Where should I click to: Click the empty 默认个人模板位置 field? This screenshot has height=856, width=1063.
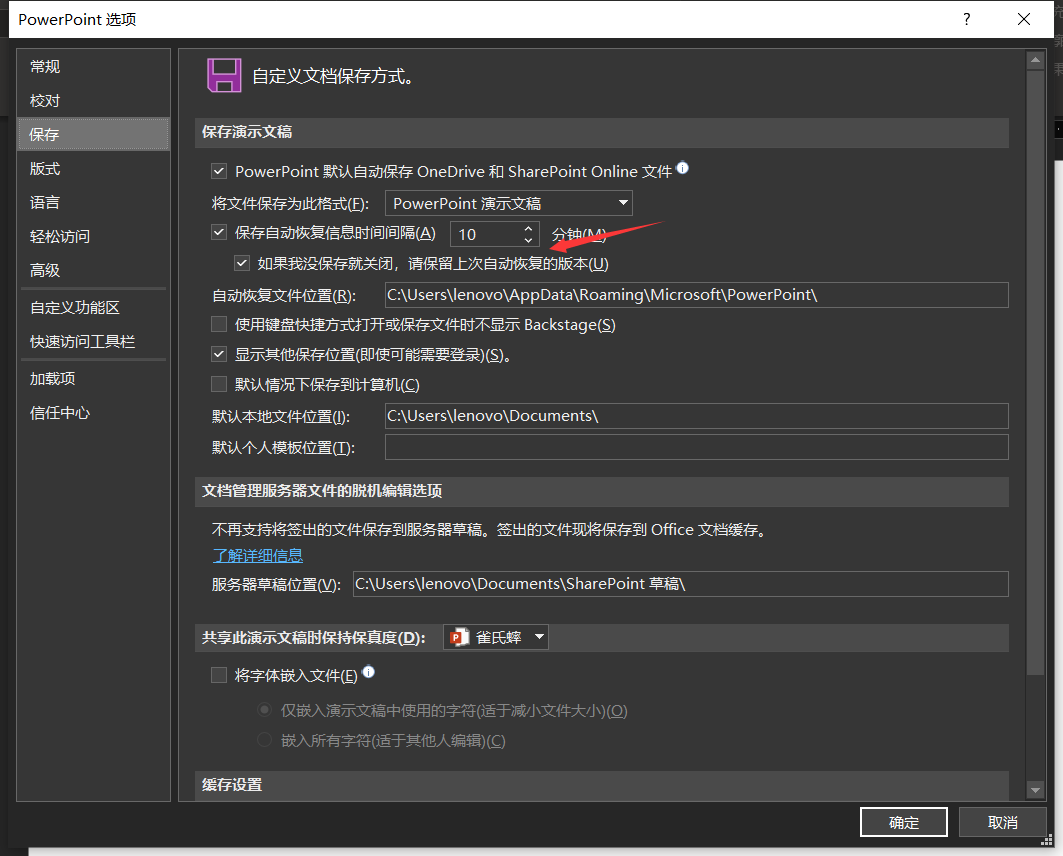(x=696, y=447)
